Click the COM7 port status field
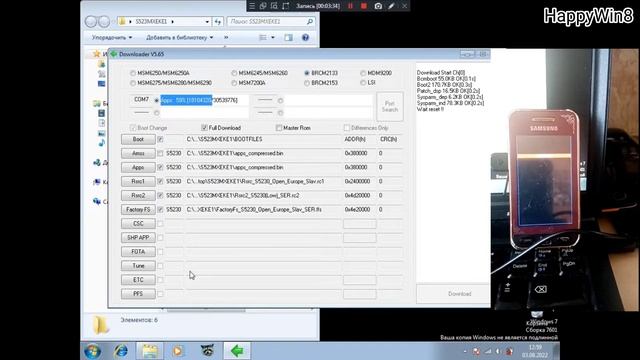Image resolution: width=640 pixels, height=360 pixels. pyautogui.click(x=204, y=100)
